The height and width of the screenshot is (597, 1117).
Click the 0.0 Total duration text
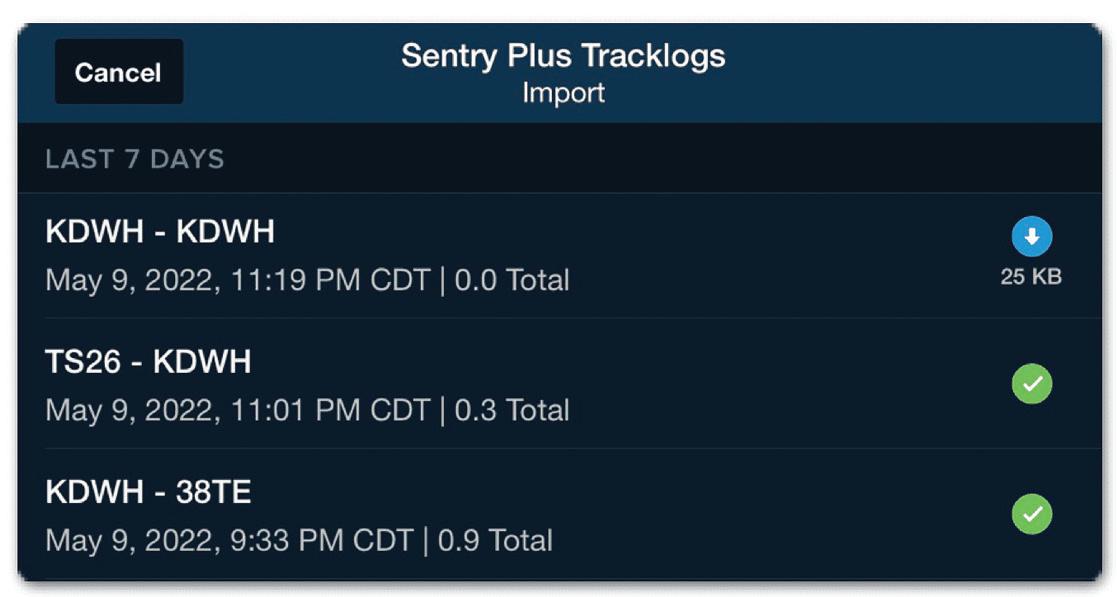[512, 280]
